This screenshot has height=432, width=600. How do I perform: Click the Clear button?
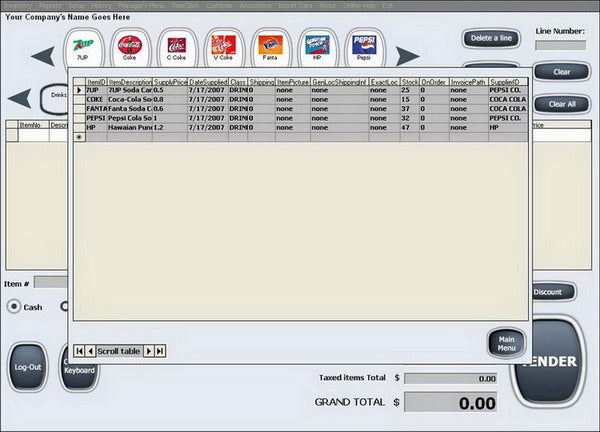pos(561,72)
